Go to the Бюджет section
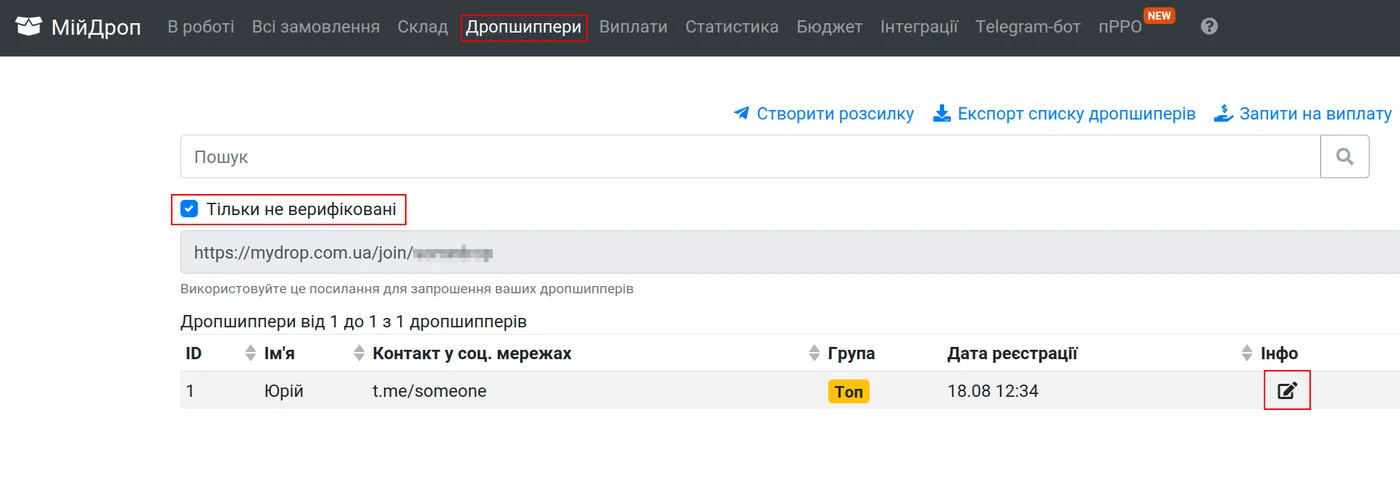This screenshot has height=491, width=1400. coord(829,27)
